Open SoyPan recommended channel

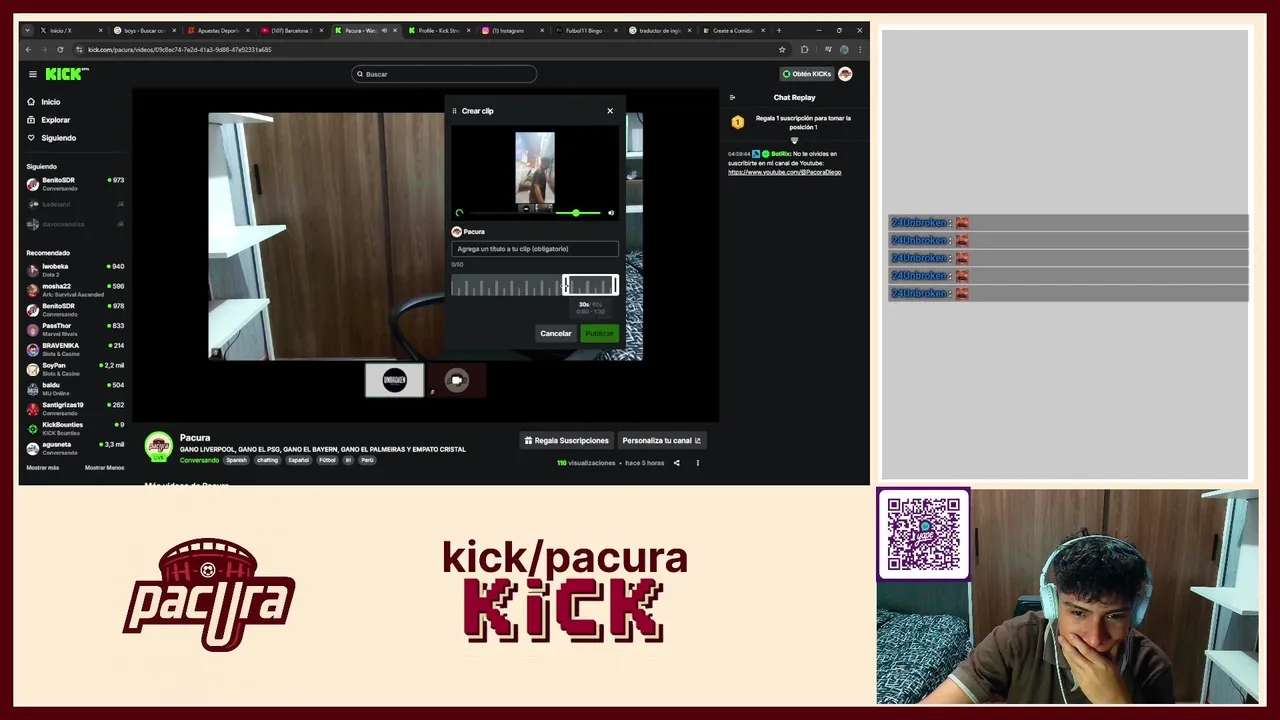75,369
